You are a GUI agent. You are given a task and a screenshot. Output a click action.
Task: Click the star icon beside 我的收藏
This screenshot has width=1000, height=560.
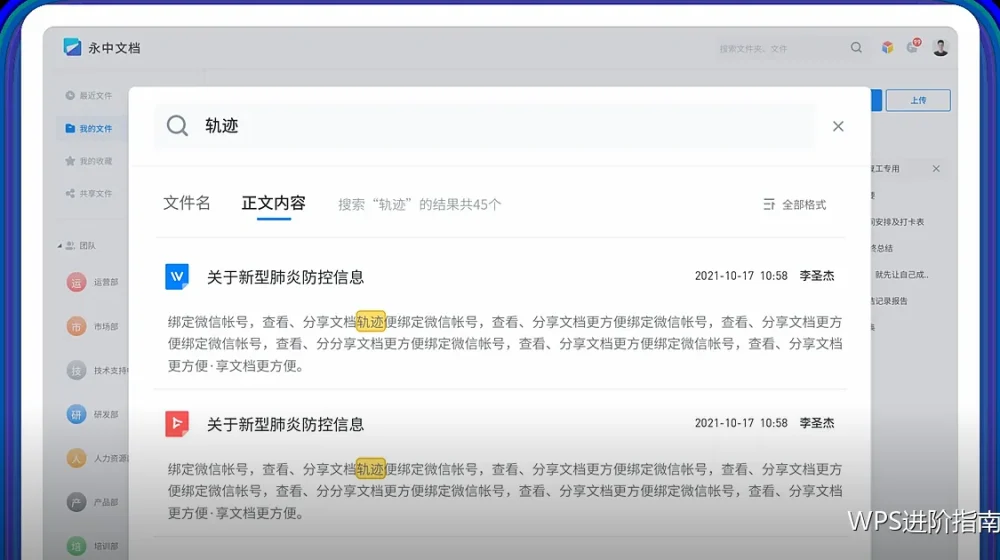tap(70, 161)
